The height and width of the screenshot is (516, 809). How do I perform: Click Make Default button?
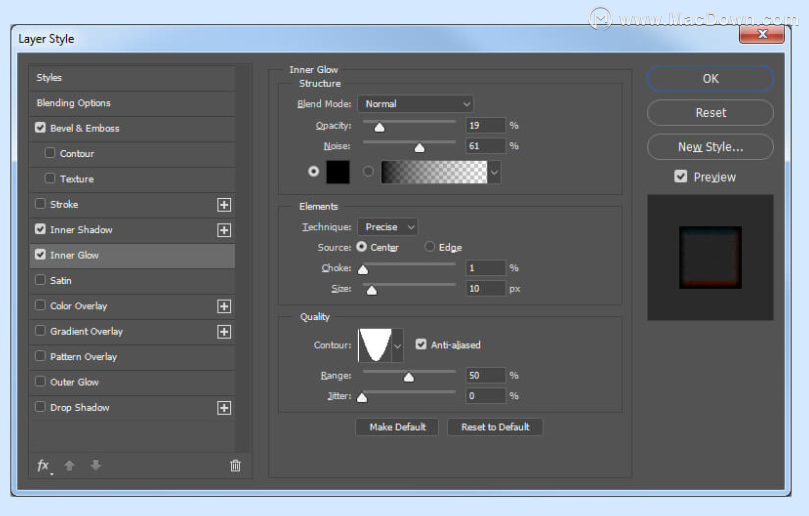click(397, 427)
